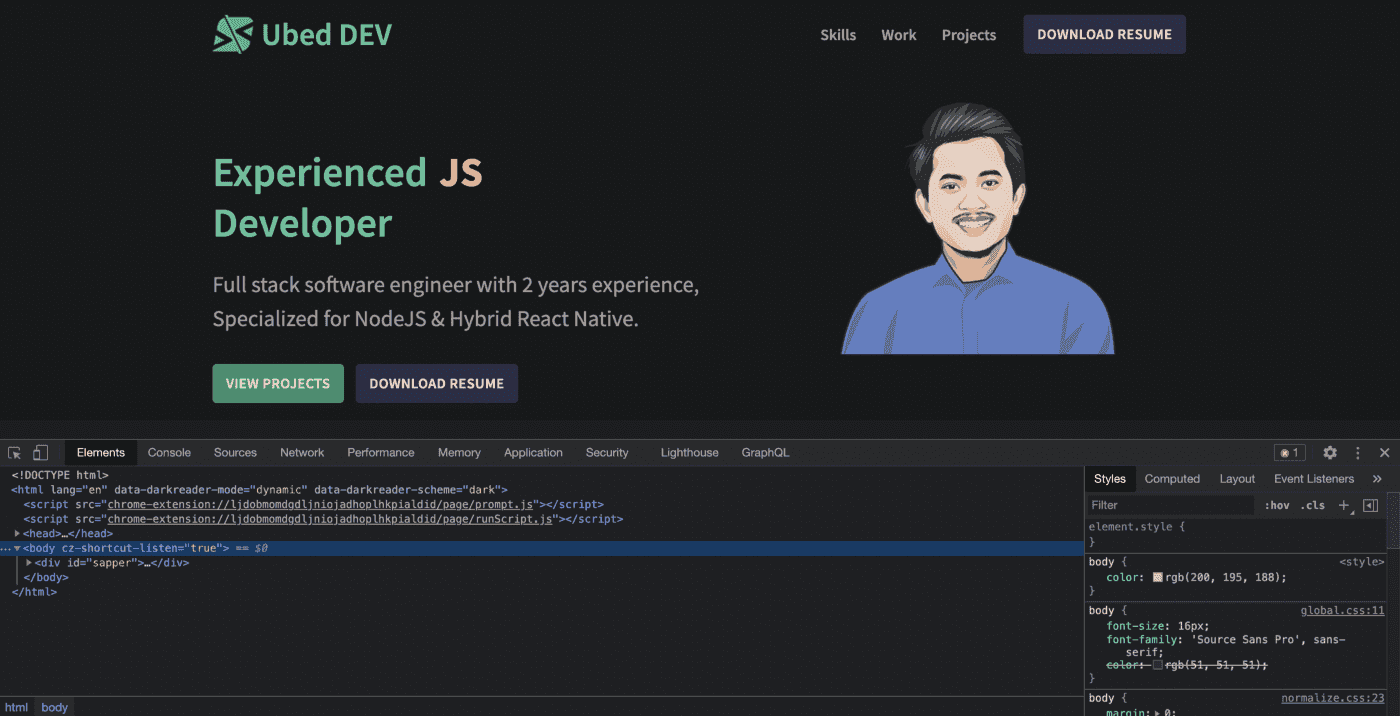1400x716 pixels.
Task: Open the Memory tab
Action: 459,453
